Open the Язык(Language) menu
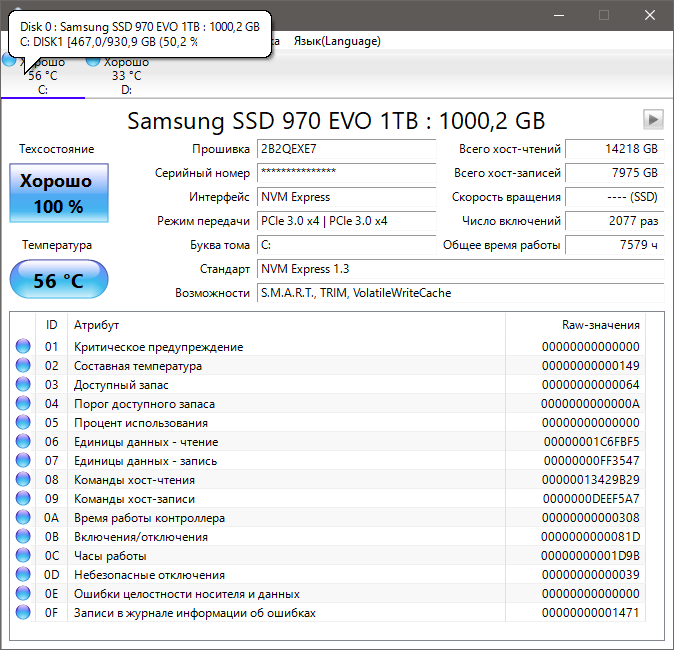674x650 pixels. click(337, 41)
